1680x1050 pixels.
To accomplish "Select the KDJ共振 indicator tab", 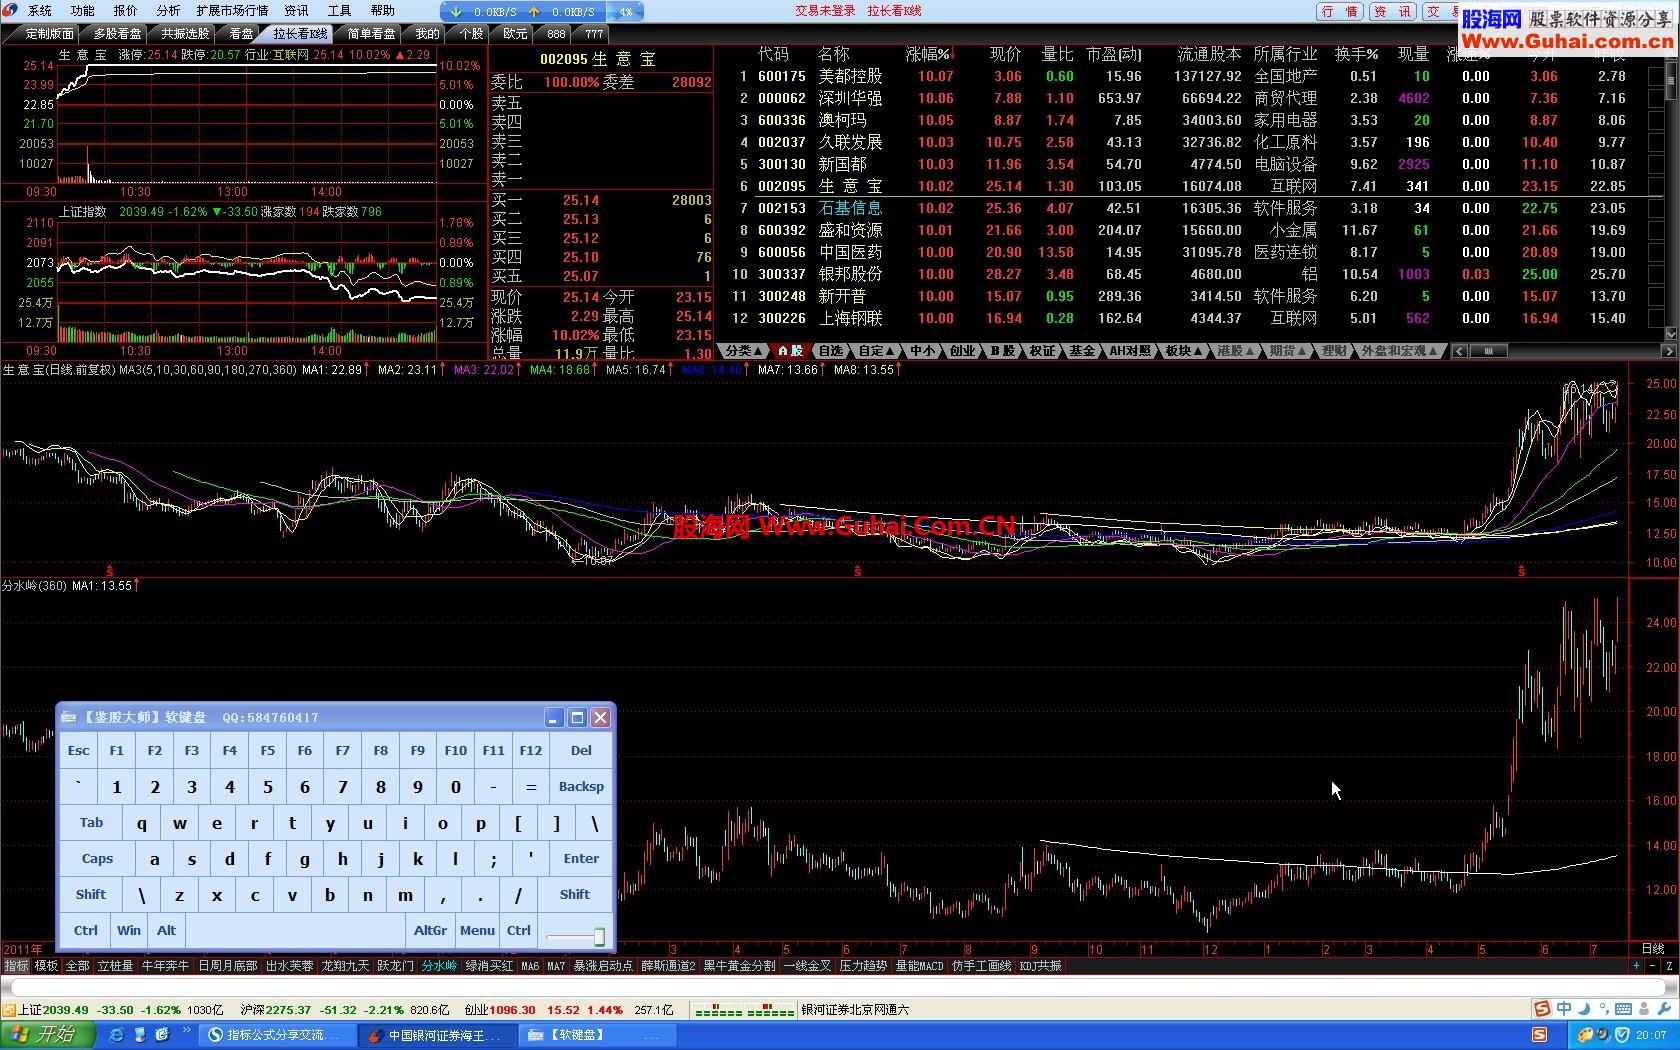I will pyautogui.click(x=1040, y=966).
